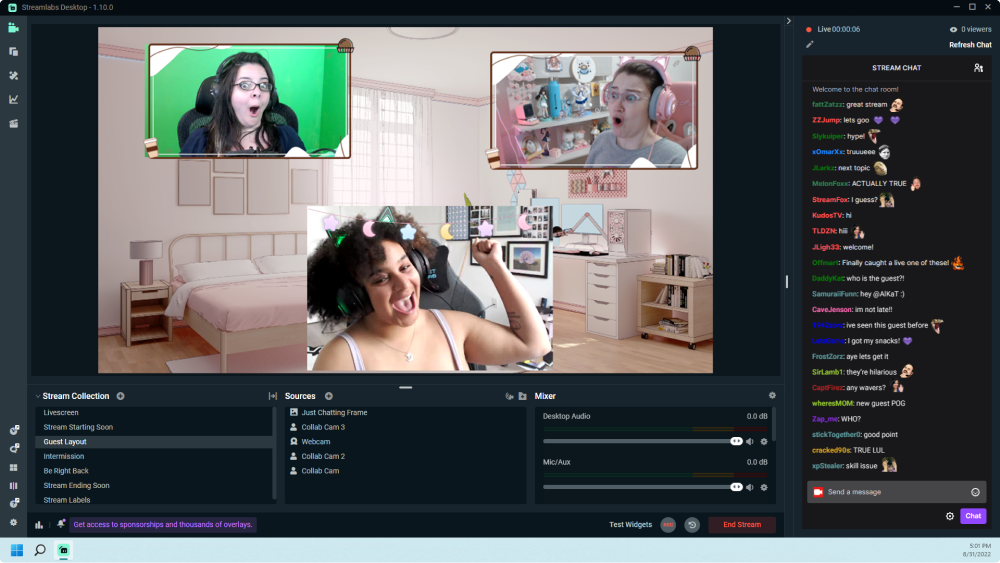This screenshot has width=1000, height=563.
Task: Click Streamlabs icon in the taskbar
Action: (64, 550)
